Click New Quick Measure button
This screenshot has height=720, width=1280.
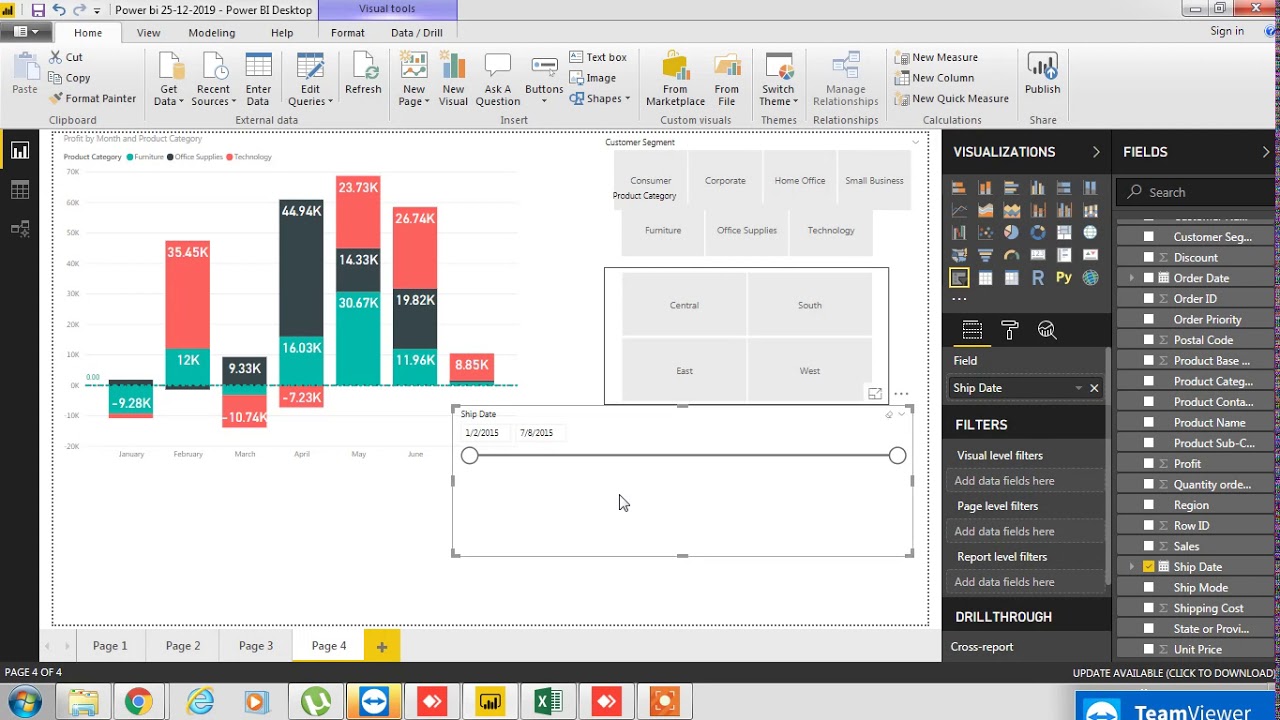coord(951,98)
